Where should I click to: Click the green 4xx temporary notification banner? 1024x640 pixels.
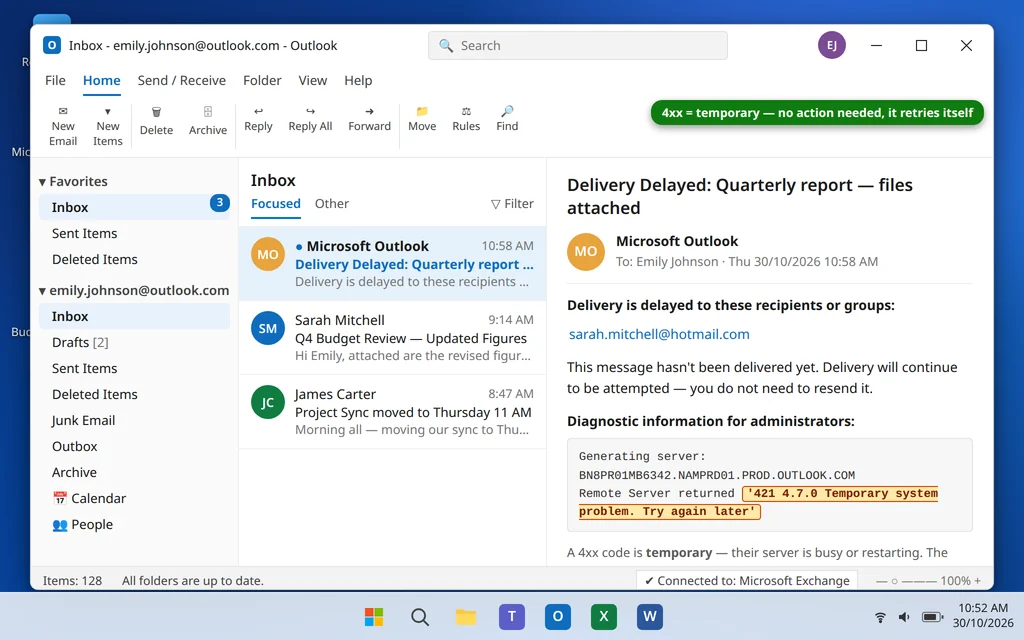[x=817, y=113]
